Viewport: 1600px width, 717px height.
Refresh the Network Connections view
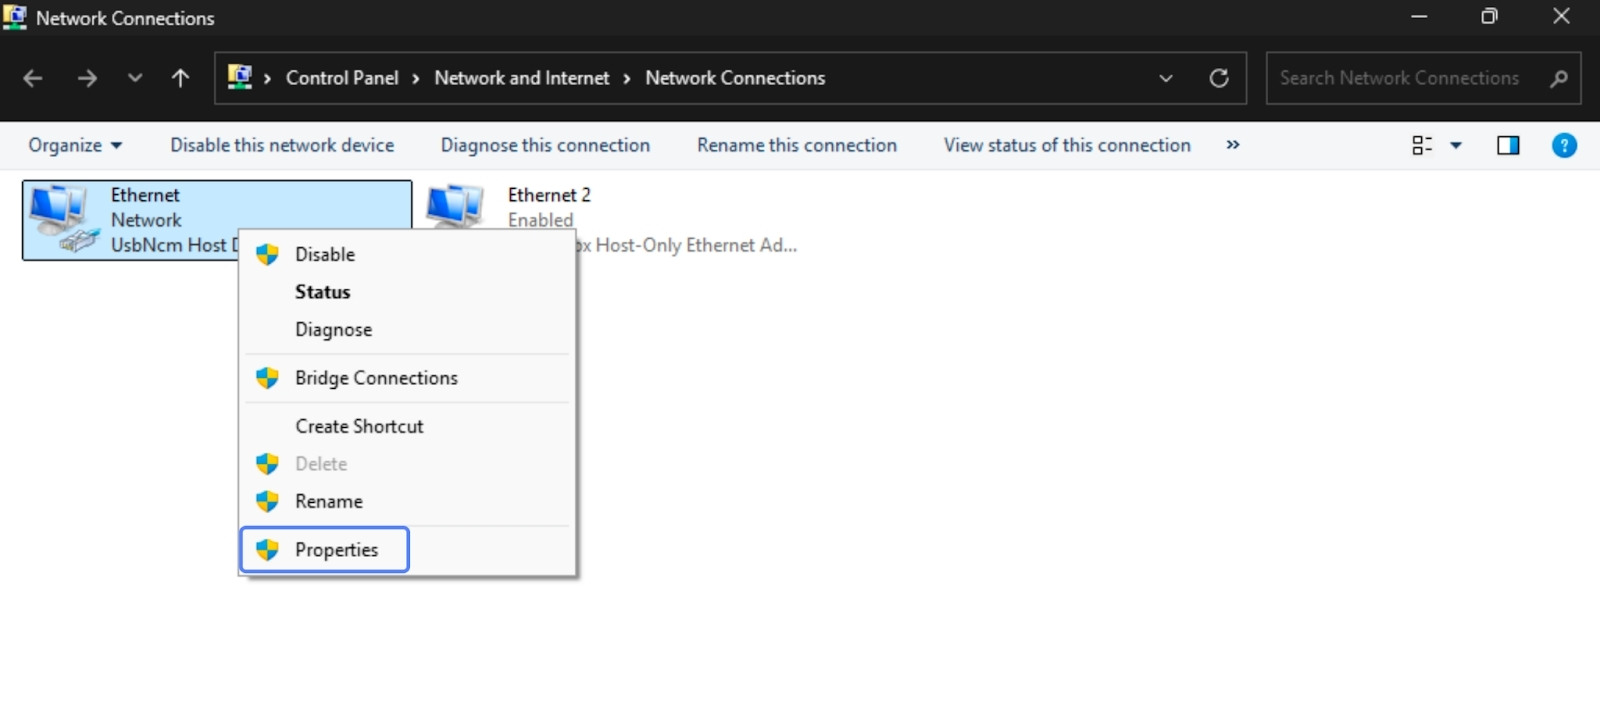[1218, 78]
